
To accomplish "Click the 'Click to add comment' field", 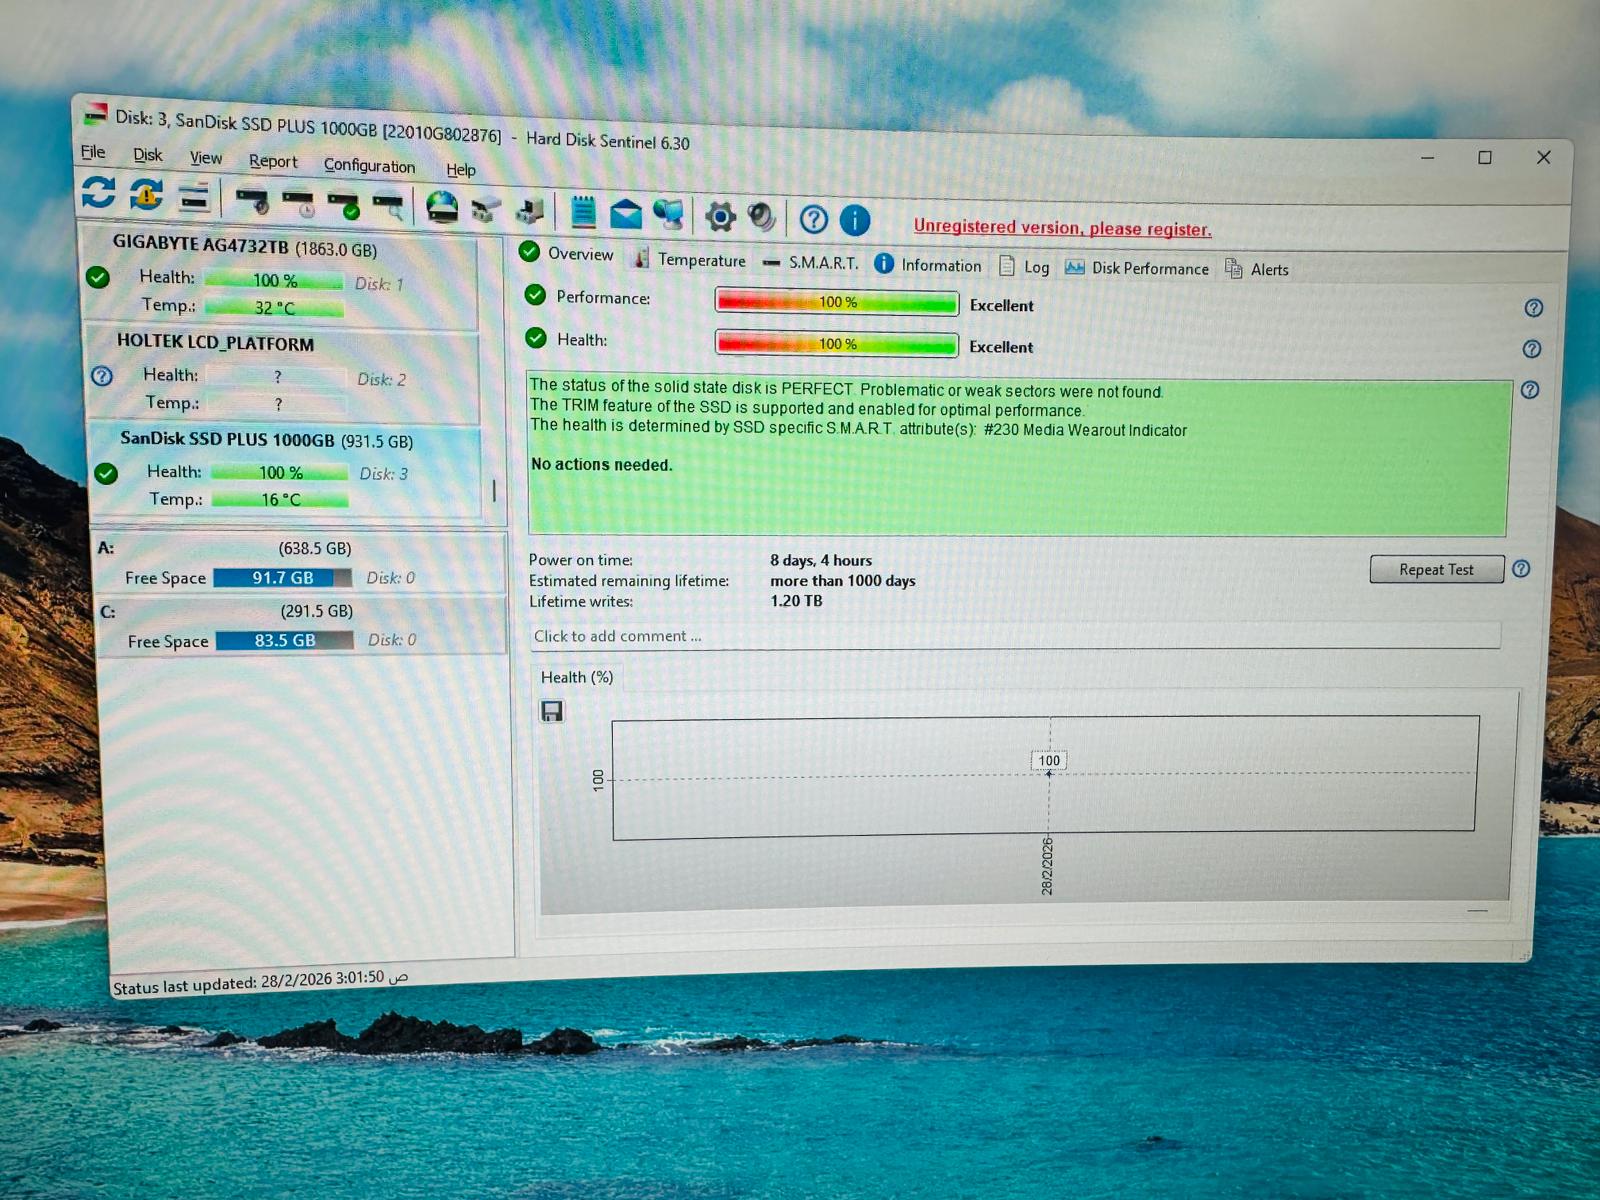I will pyautogui.click(x=1014, y=636).
